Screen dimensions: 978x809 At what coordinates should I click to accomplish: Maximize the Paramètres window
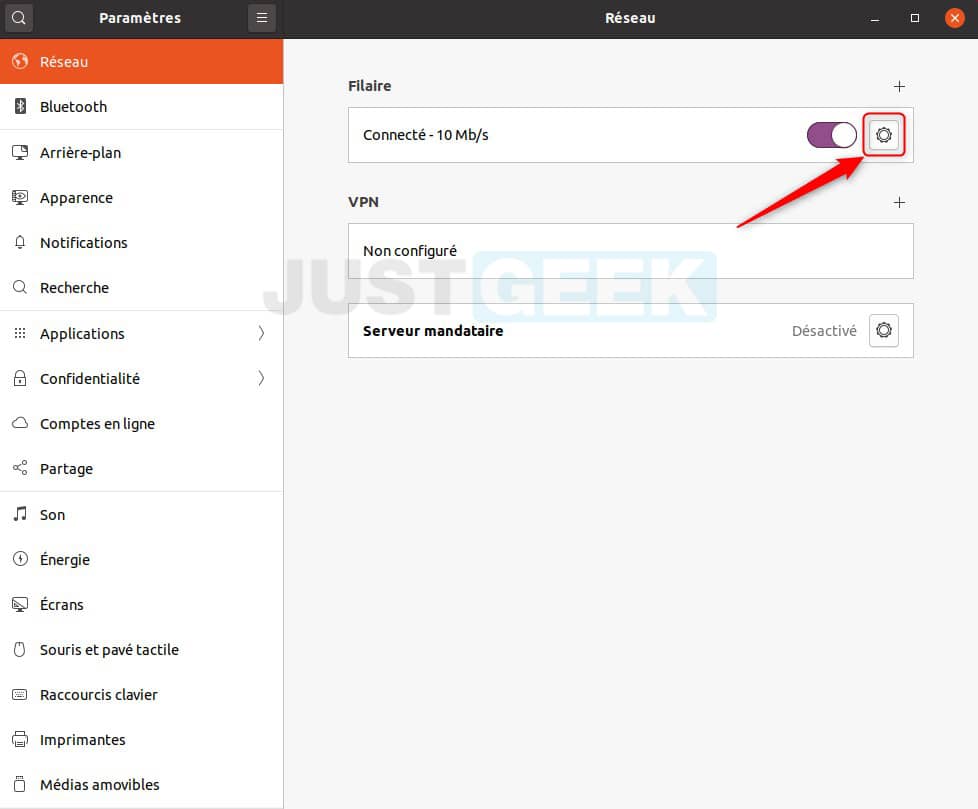(x=914, y=18)
